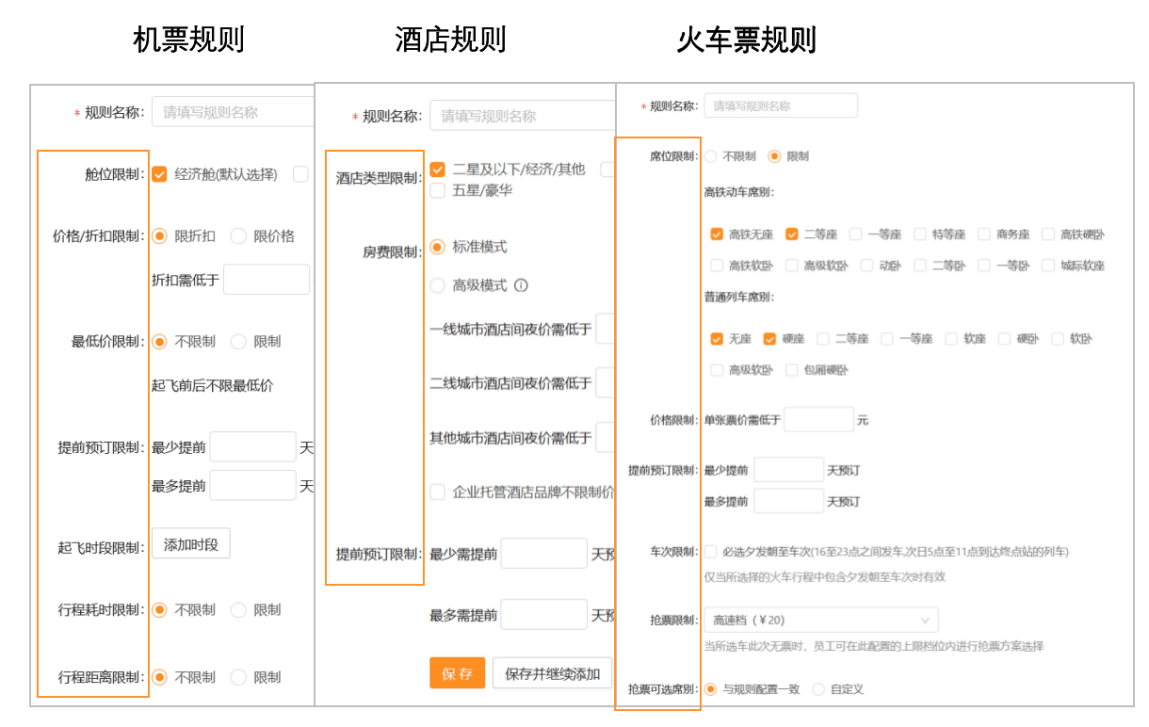Check 高级软卧 under 普通列车席别
Screen dimensions: 1149x727
[x=717, y=370]
